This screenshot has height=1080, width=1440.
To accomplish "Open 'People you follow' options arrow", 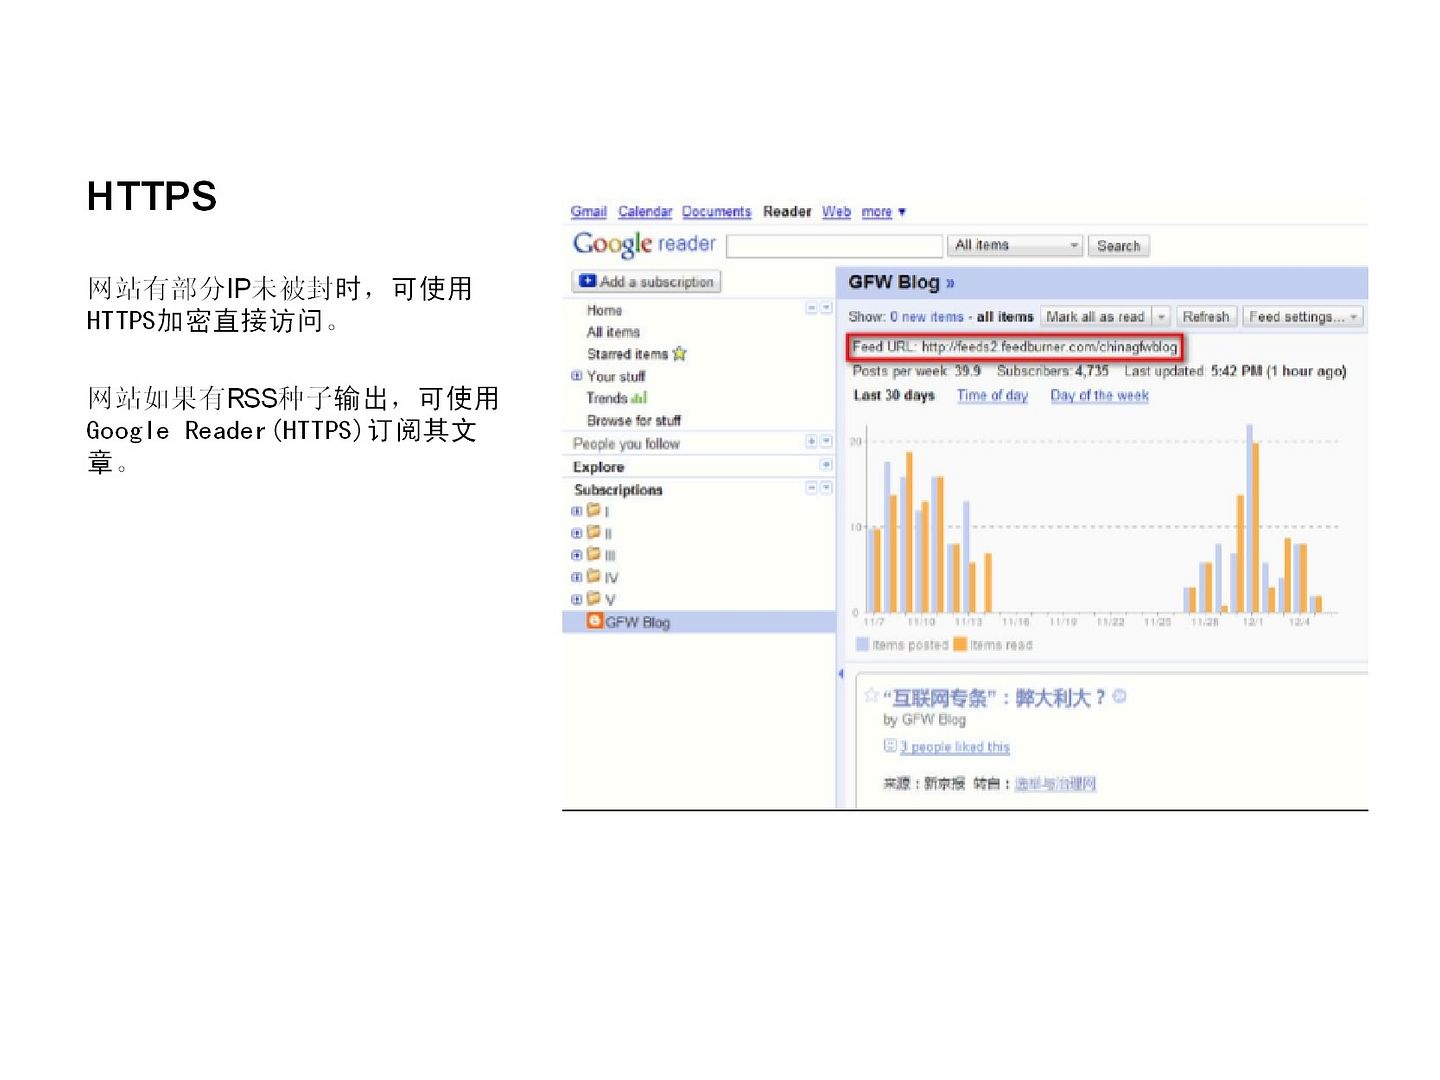I will click(x=826, y=441).
